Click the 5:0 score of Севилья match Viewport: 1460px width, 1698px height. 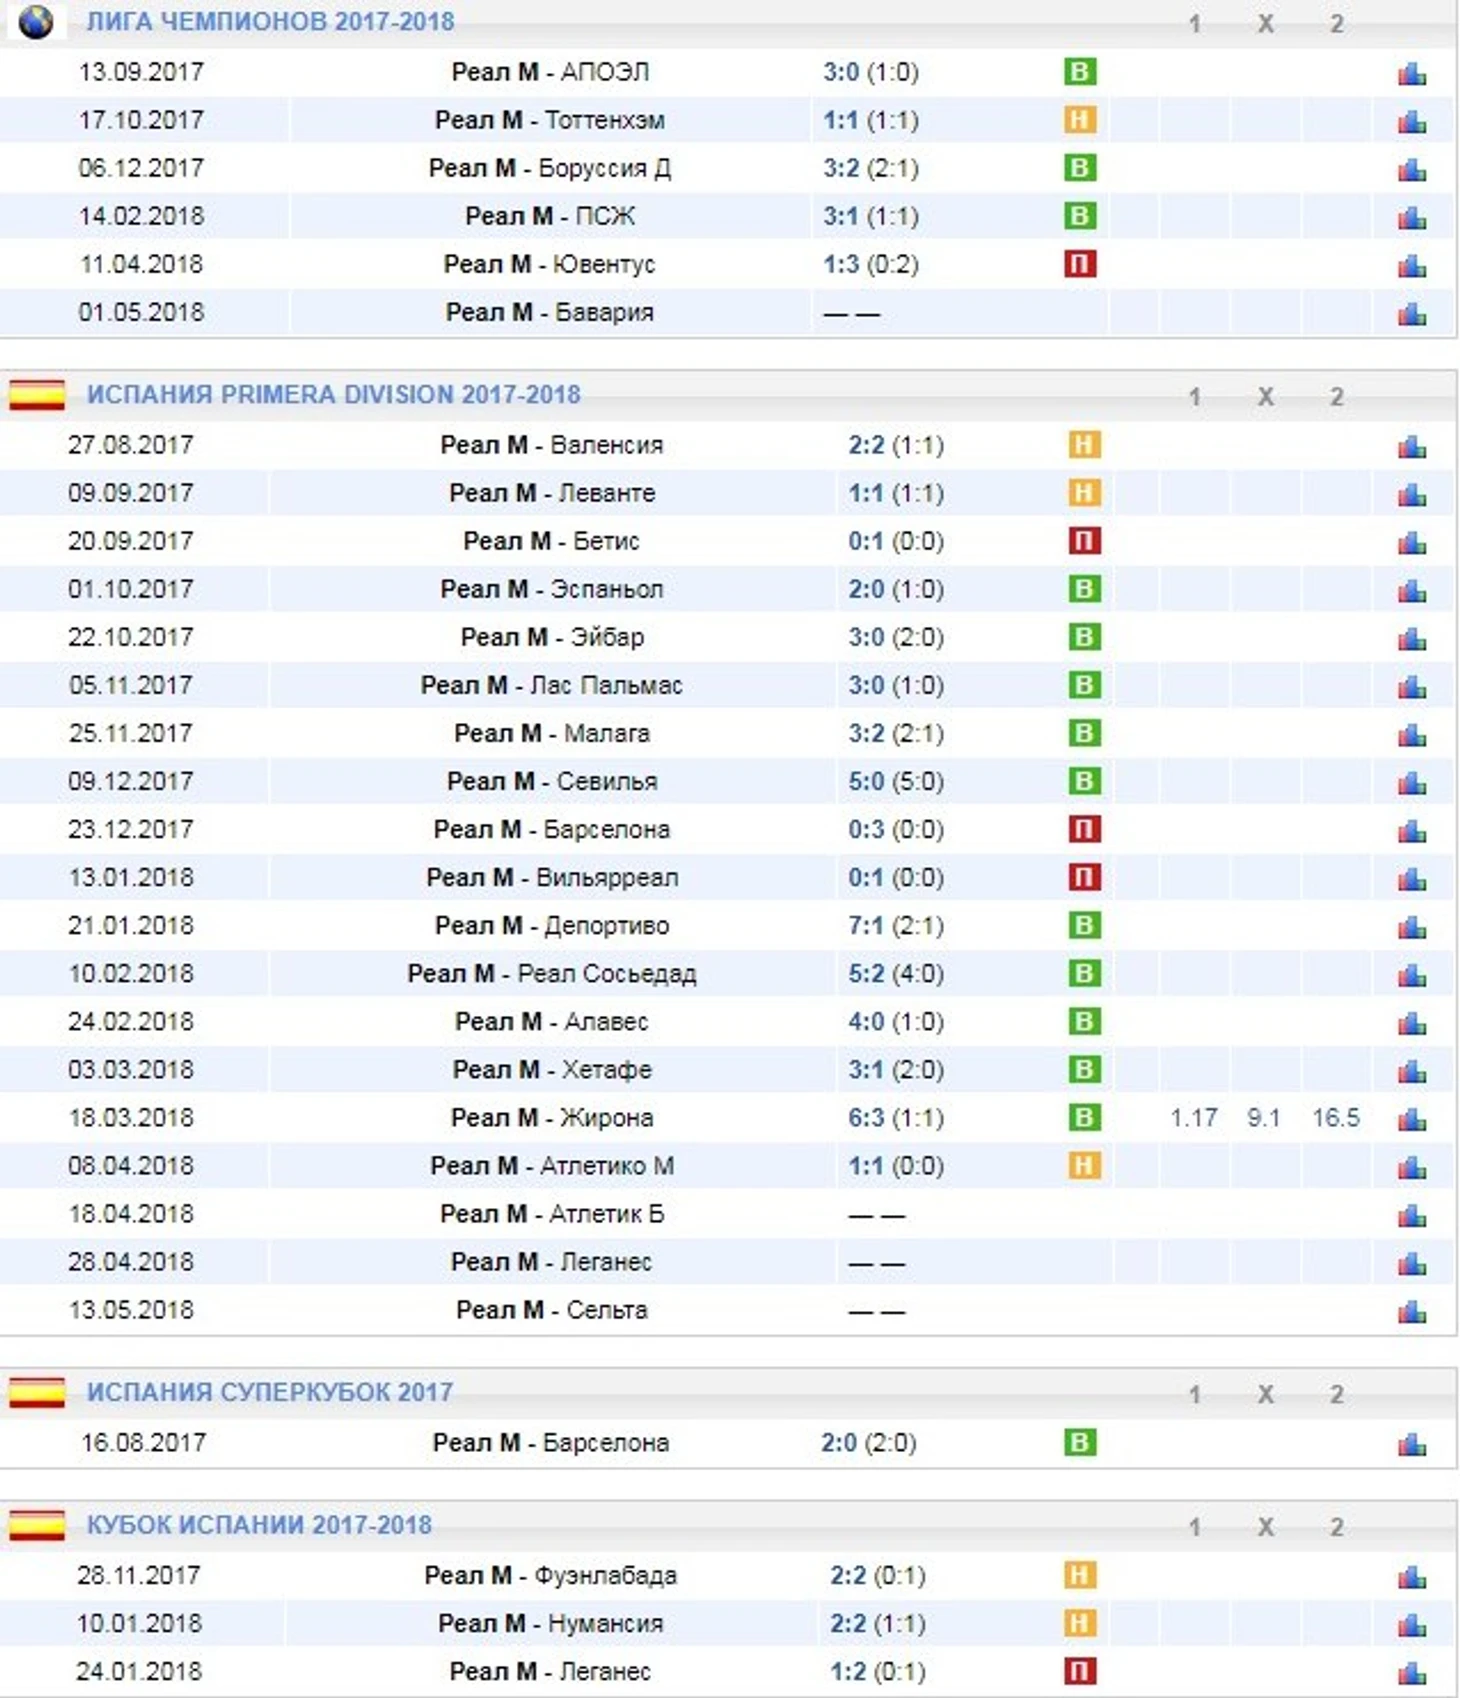[x=866, y=781]
